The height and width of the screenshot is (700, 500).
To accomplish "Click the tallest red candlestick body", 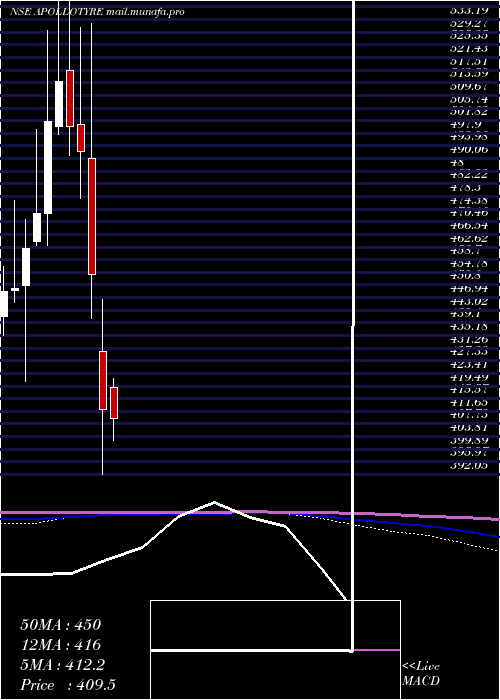I will coord(92,216).
